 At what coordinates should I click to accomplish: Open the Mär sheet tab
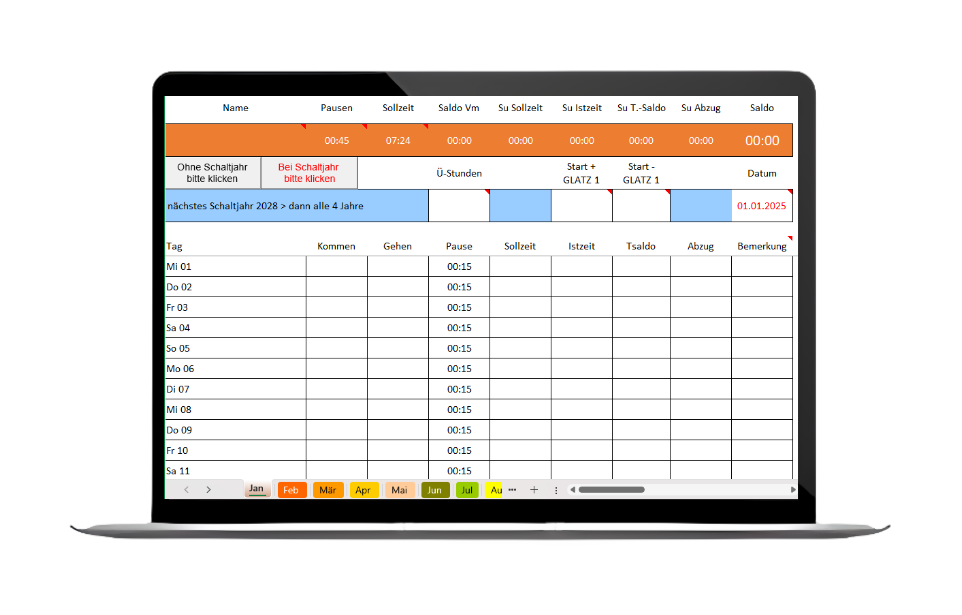pos(327,490)
